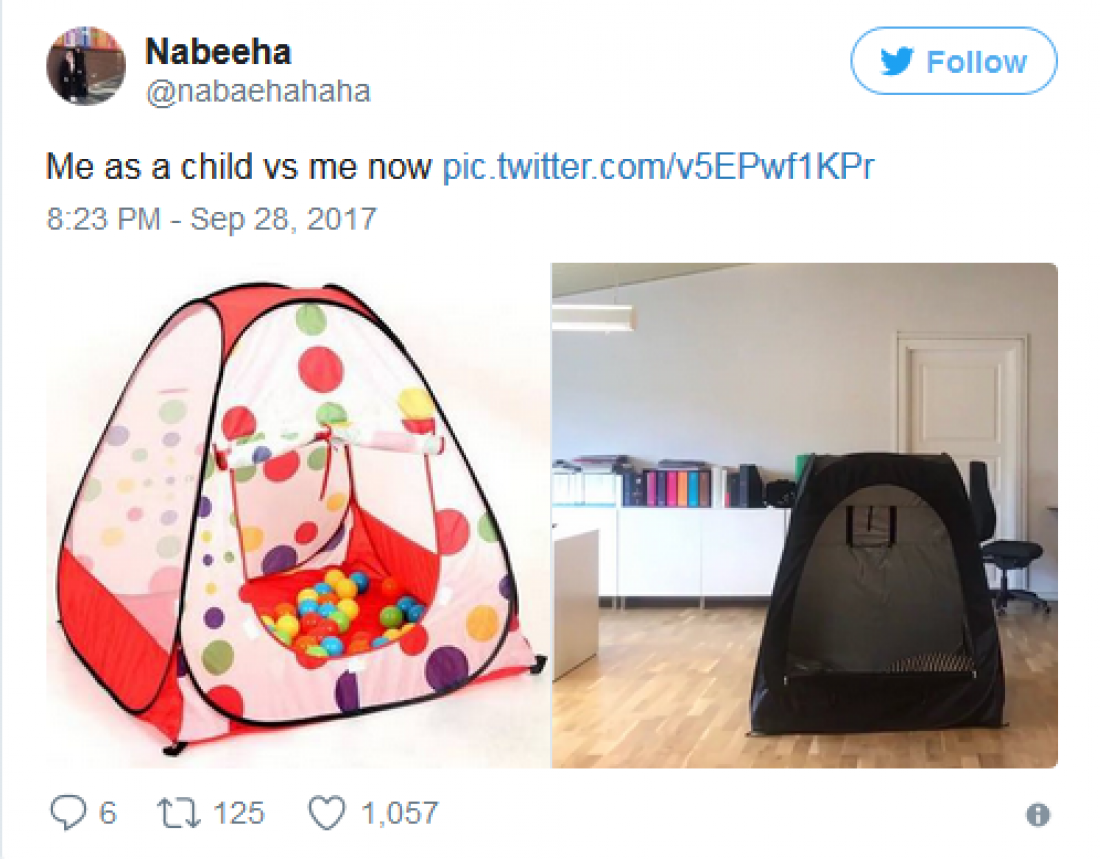Open the black tent office image
1100x859 pixels.
click(x=805, y=516)
